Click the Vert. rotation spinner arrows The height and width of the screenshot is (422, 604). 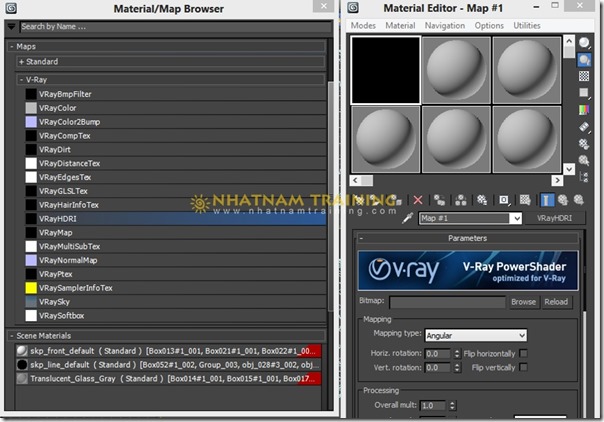tap(457, 368)
